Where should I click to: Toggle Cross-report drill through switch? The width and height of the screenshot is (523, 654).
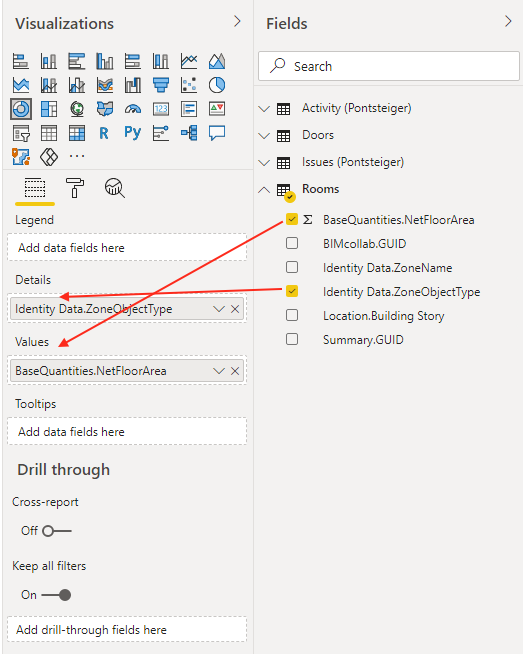click(57, 531)
